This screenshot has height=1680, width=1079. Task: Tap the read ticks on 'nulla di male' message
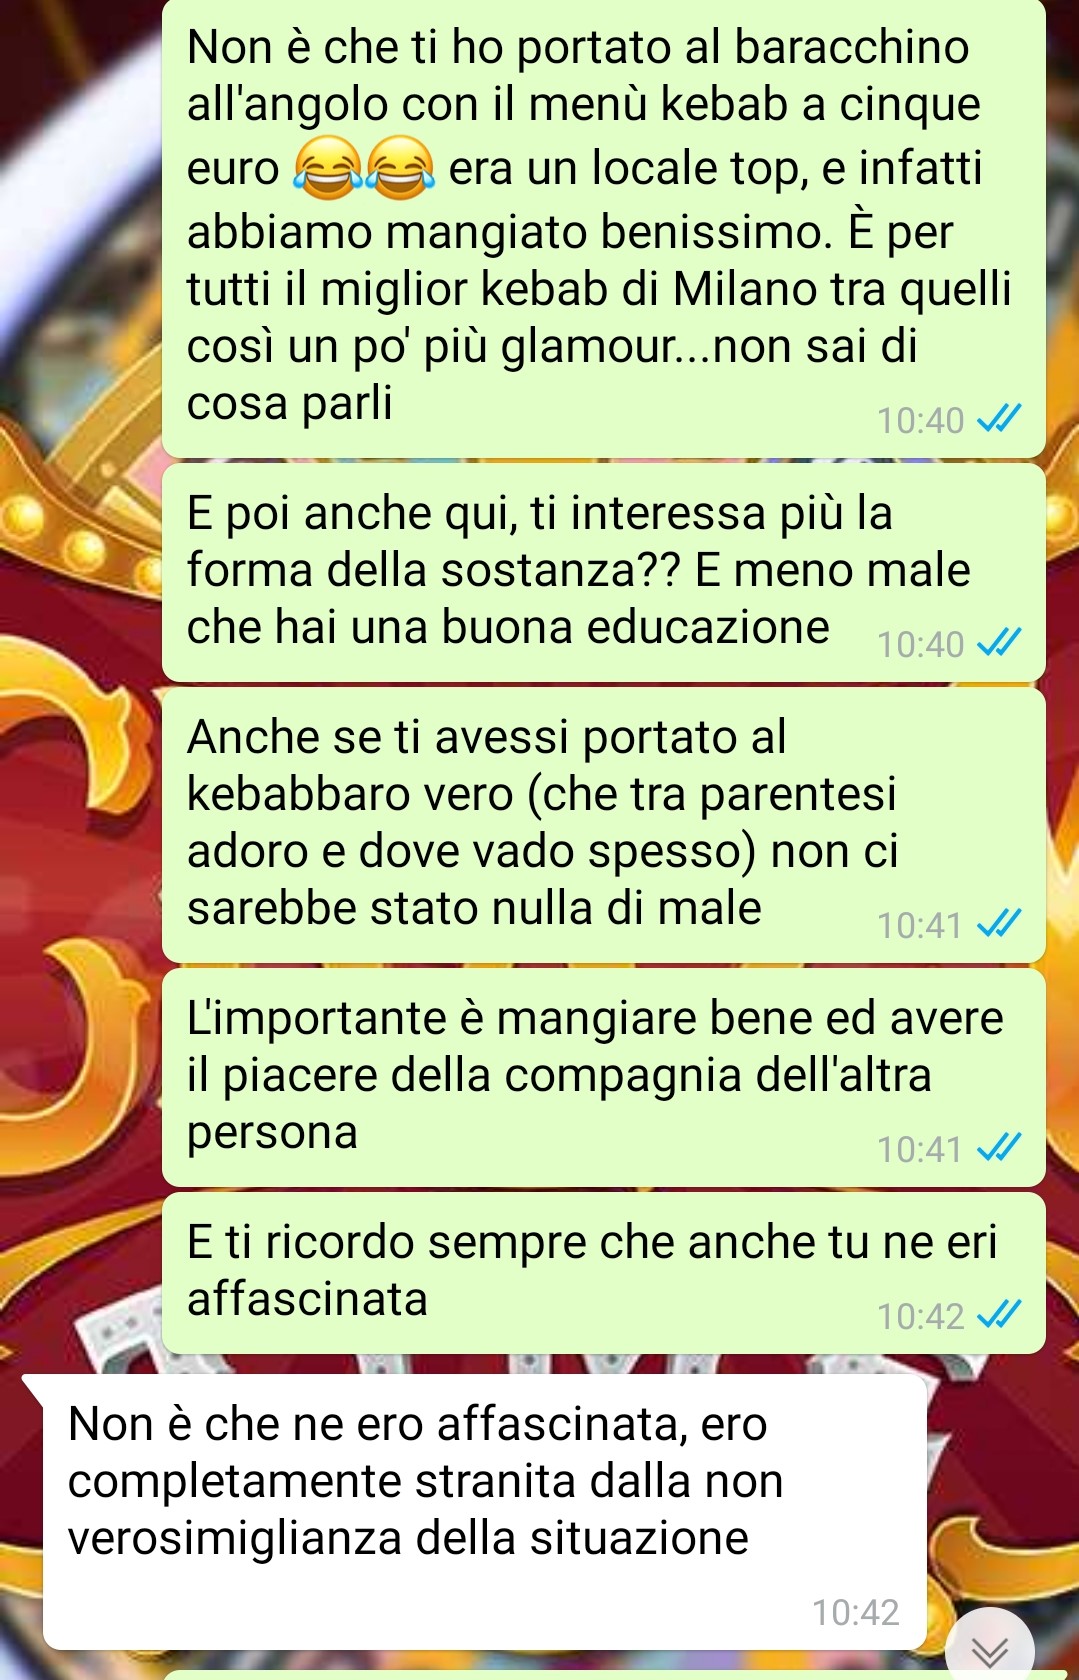coord(999,923)
